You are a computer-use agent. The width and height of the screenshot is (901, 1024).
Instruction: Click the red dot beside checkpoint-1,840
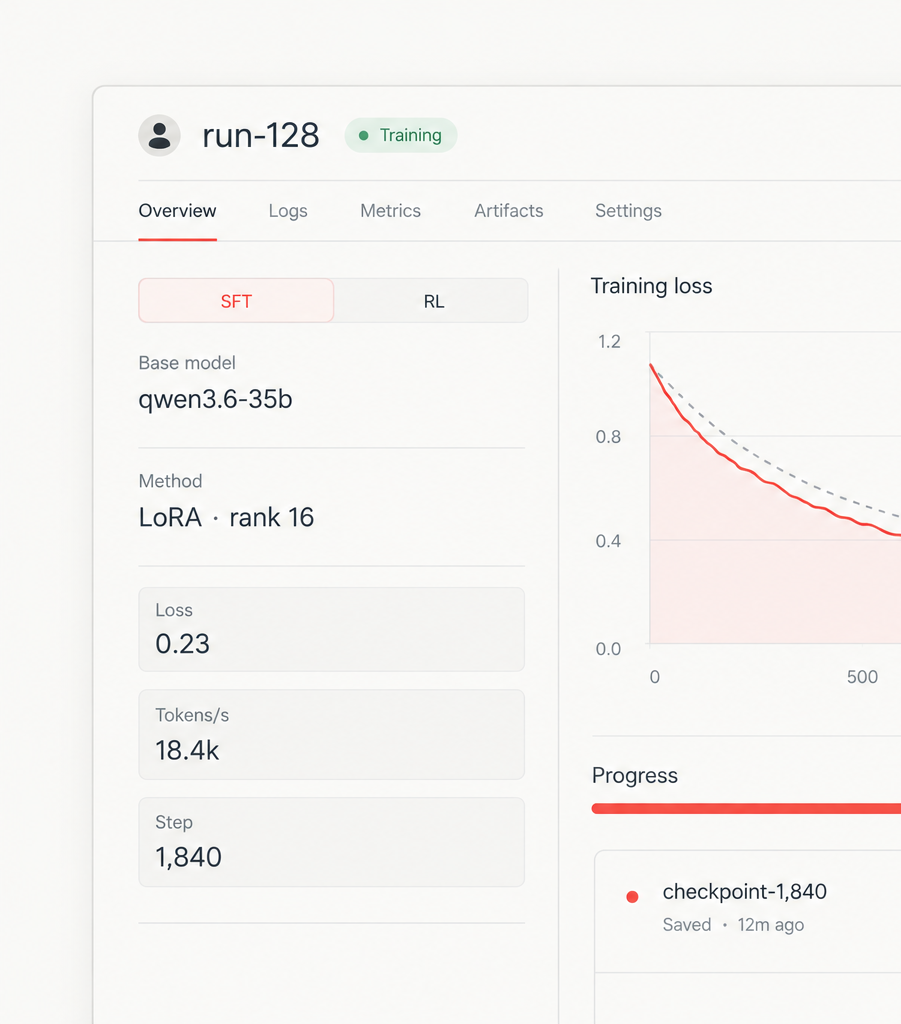tap(632, 897)
